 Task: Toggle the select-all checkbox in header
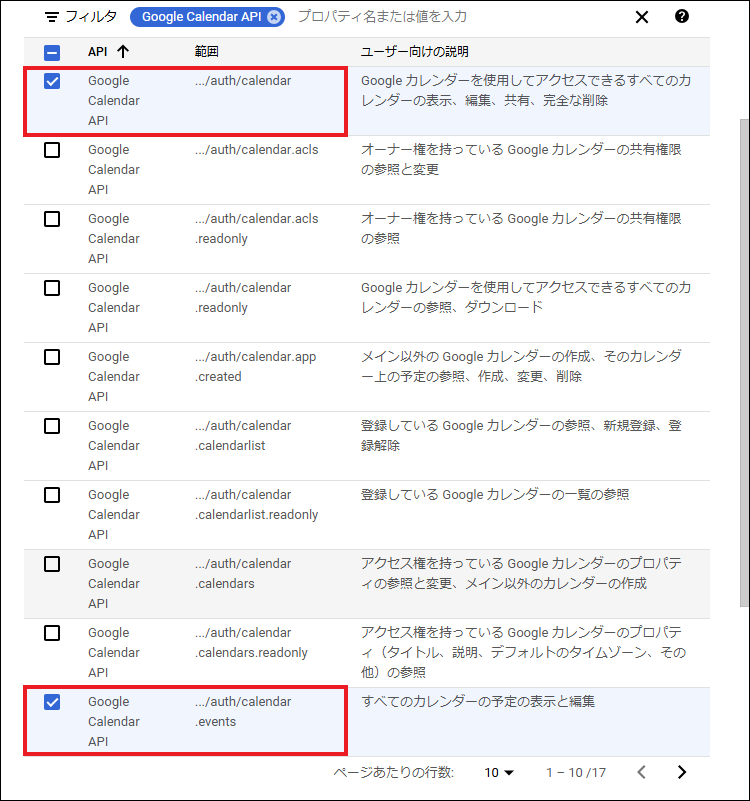[52, 53]
